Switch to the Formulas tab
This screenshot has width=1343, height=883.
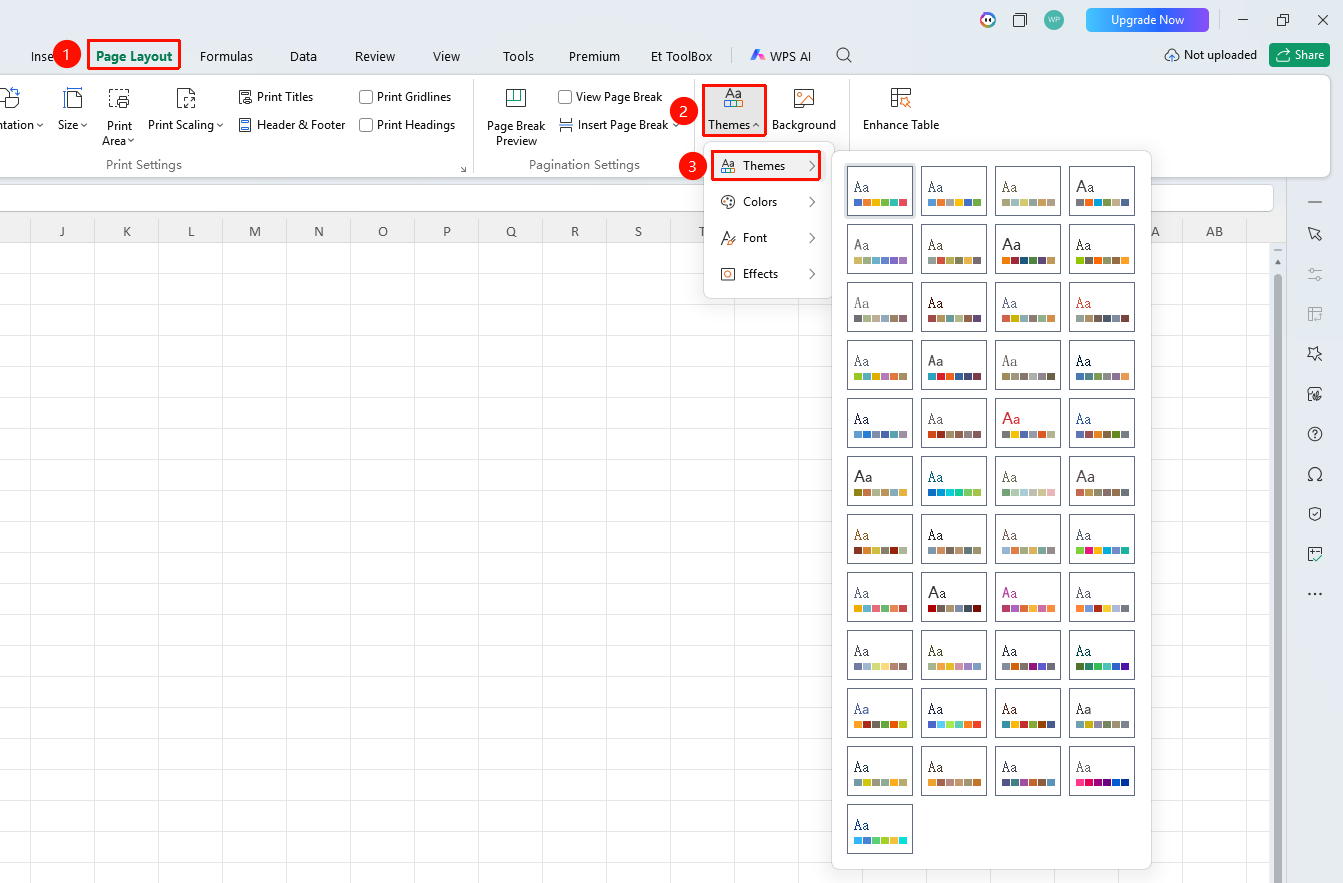(x=226, y=56)
